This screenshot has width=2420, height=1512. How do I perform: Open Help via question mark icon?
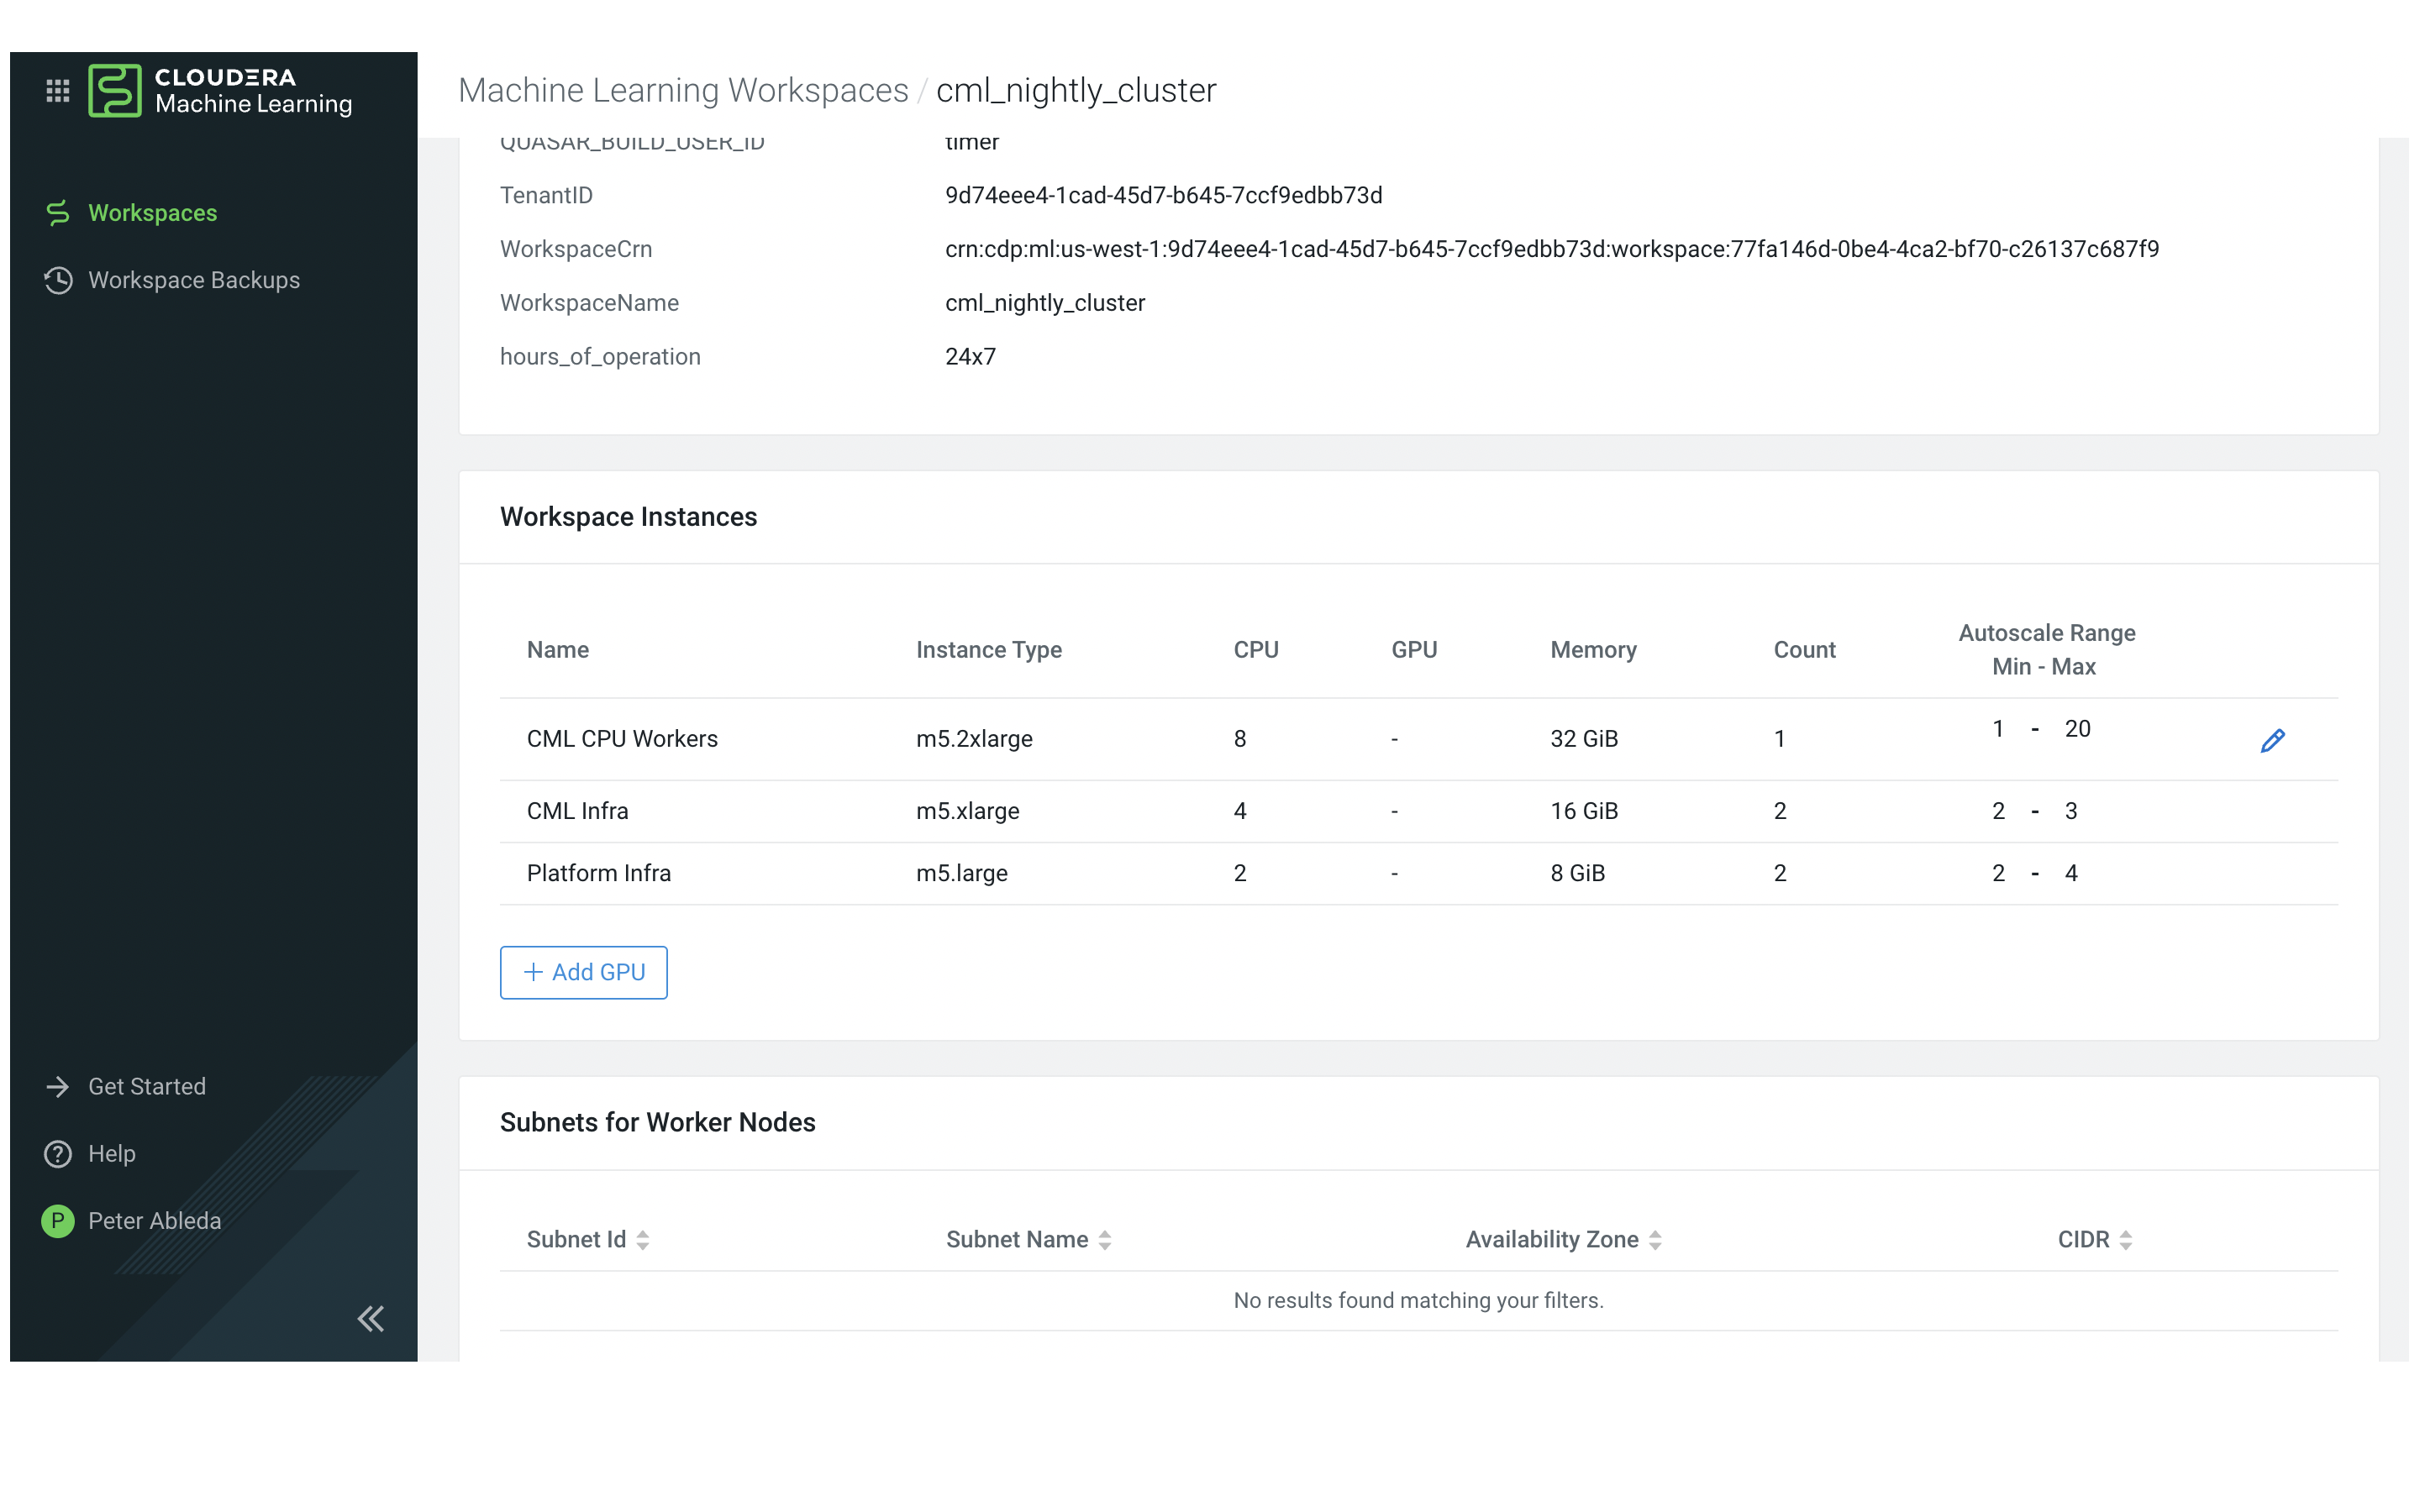57,1153
